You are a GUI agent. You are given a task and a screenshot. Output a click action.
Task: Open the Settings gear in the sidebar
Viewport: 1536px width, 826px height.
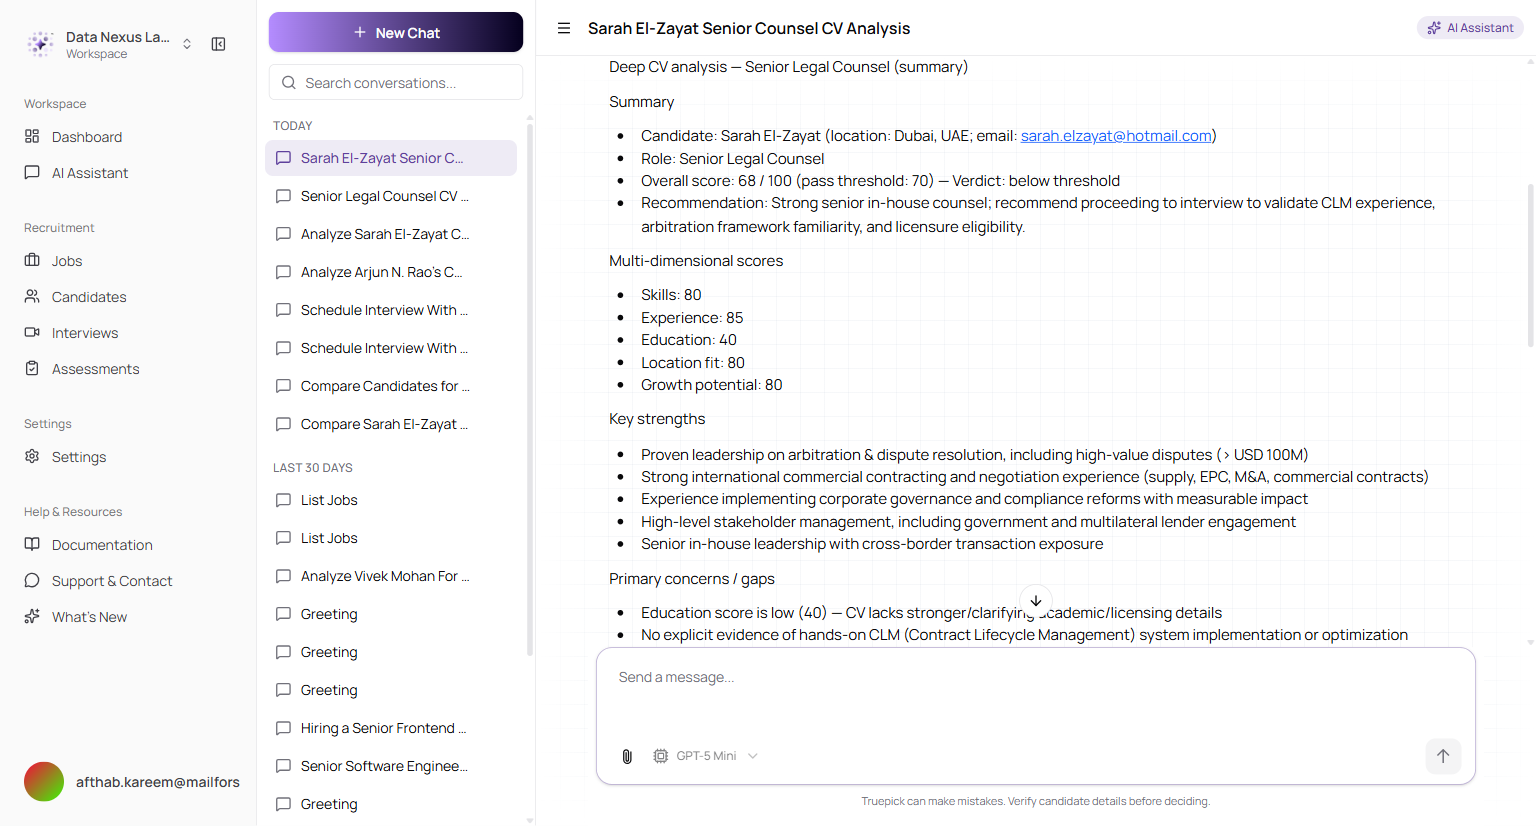click(32, 456)
